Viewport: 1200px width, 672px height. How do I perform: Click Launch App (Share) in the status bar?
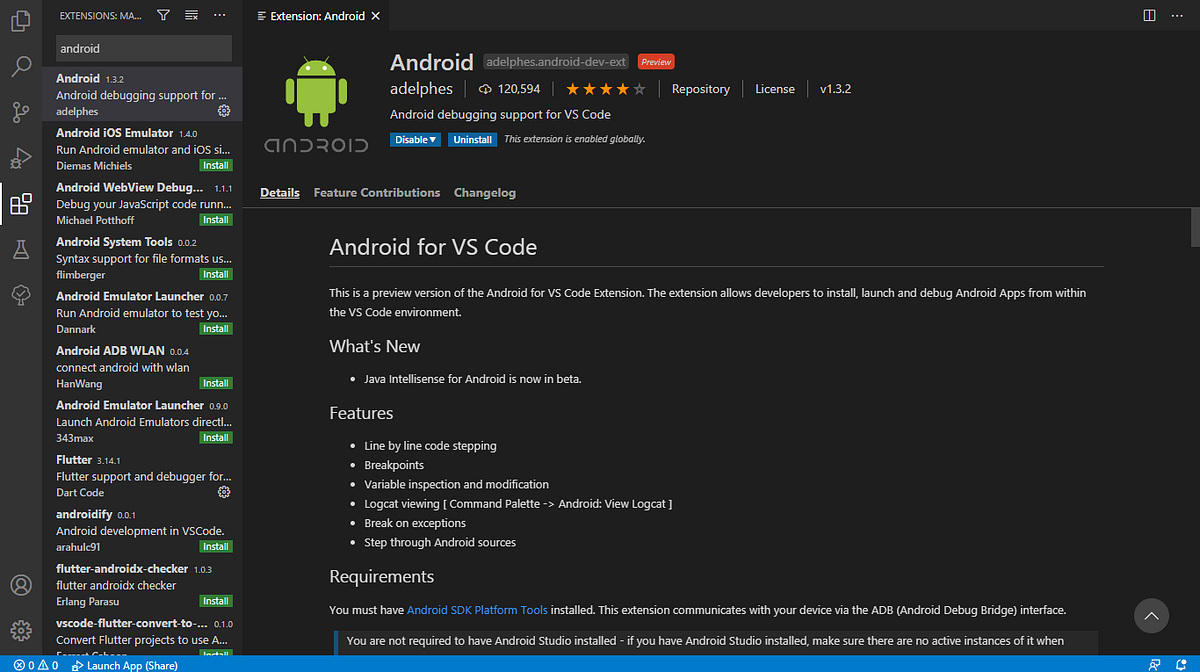pos(125,664)
